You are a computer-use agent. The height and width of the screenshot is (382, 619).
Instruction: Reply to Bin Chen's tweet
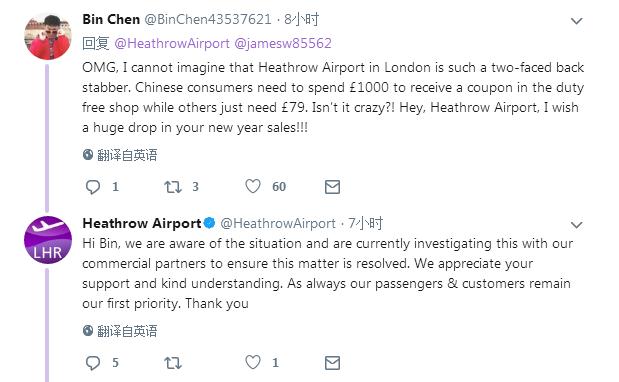coord(93,187)
